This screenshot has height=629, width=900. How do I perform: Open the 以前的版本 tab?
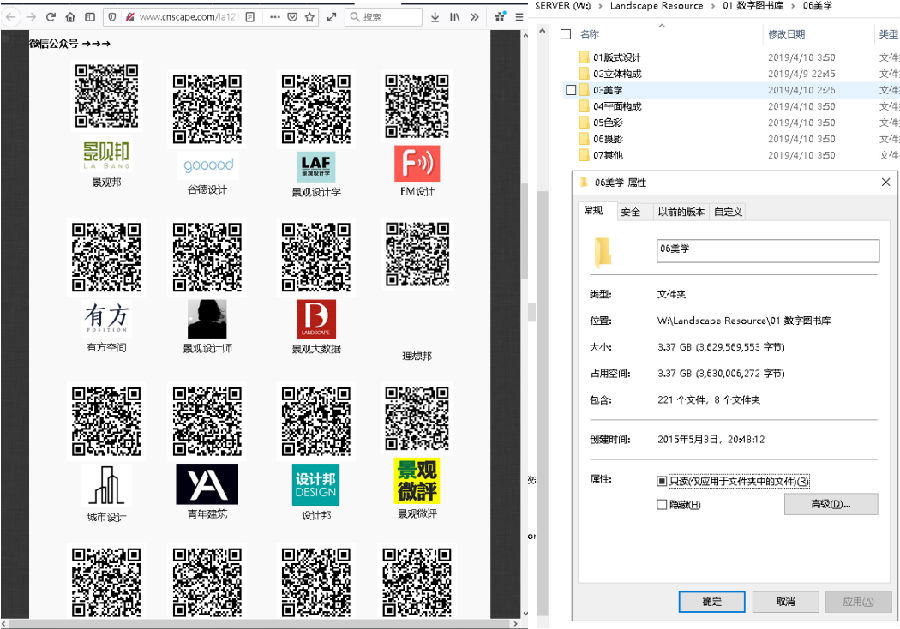click(680, 211)
